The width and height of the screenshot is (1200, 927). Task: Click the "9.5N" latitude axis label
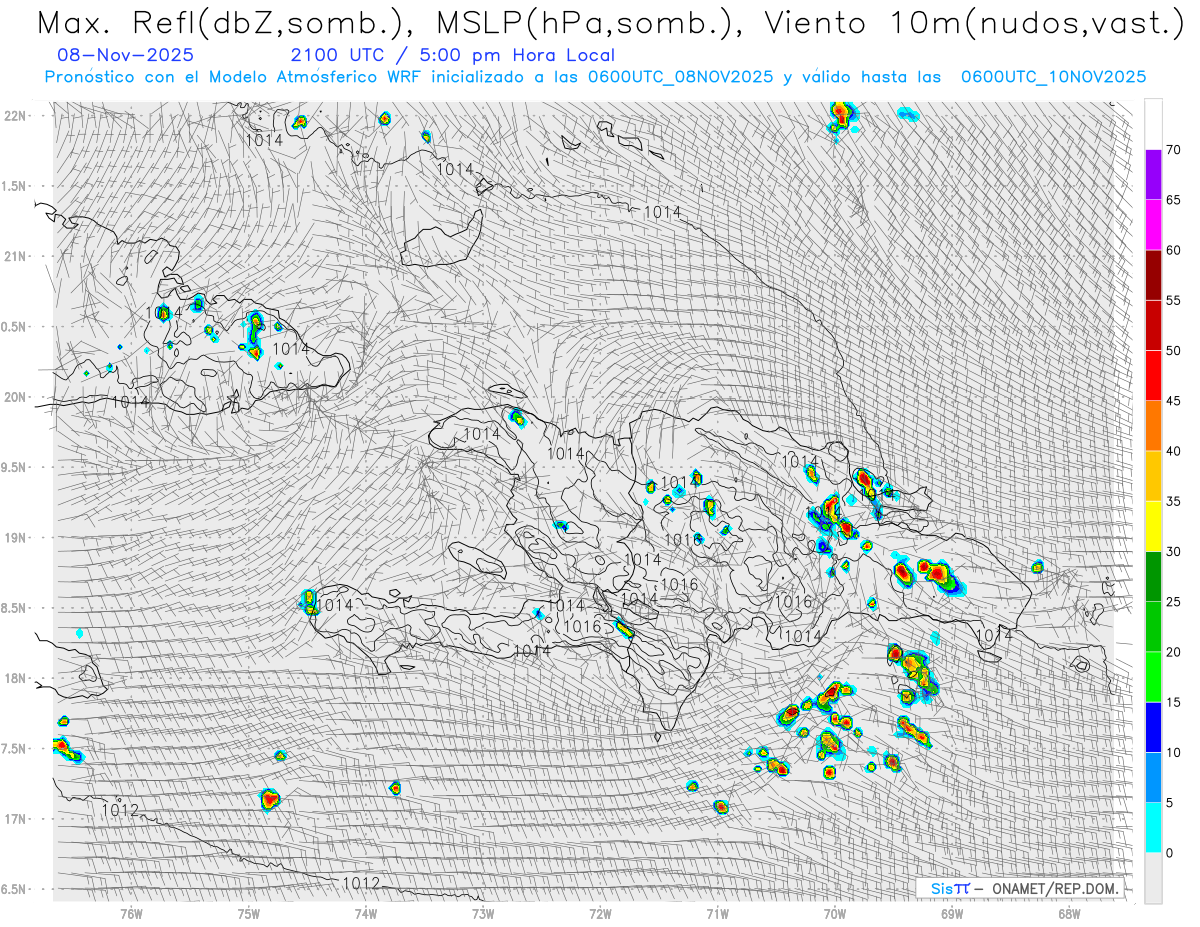(x=15, y=467)
